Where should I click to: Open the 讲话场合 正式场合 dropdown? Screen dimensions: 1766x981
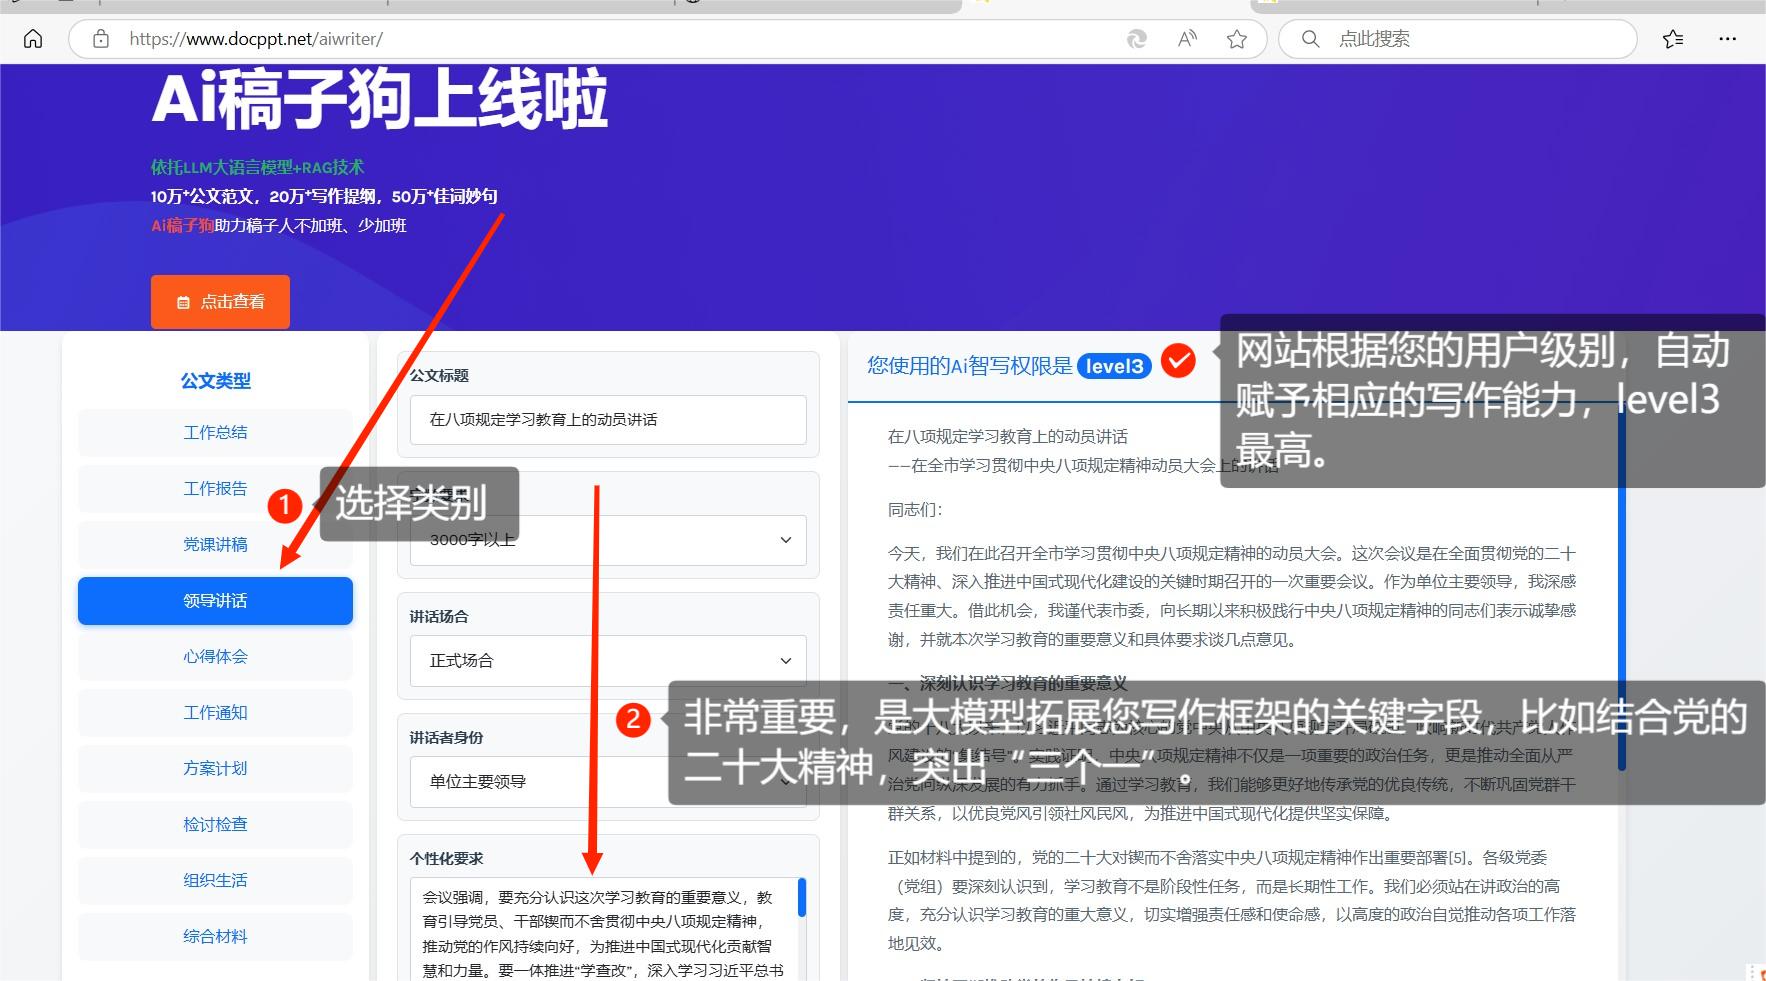[608, 661]
